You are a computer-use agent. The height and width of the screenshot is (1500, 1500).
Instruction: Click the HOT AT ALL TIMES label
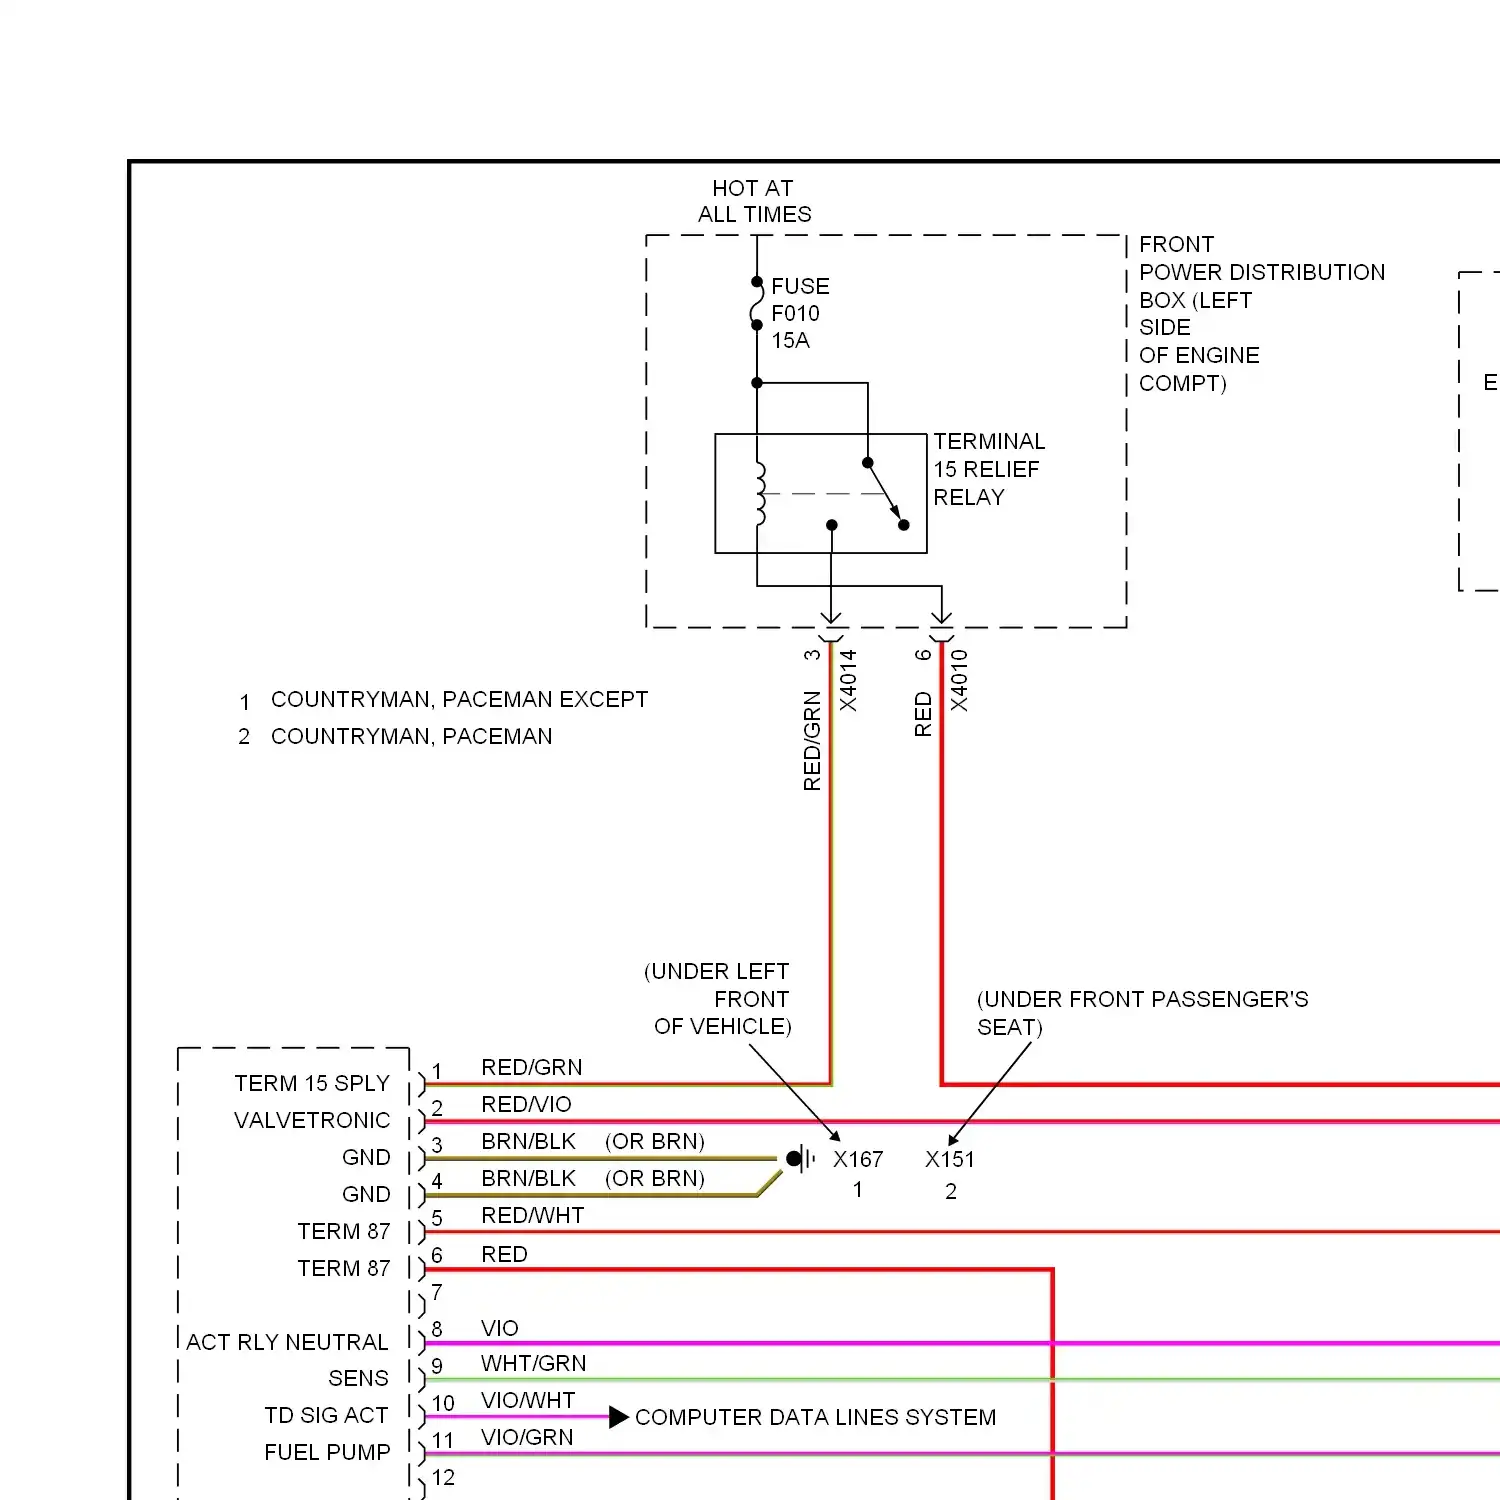click(754, 202)
